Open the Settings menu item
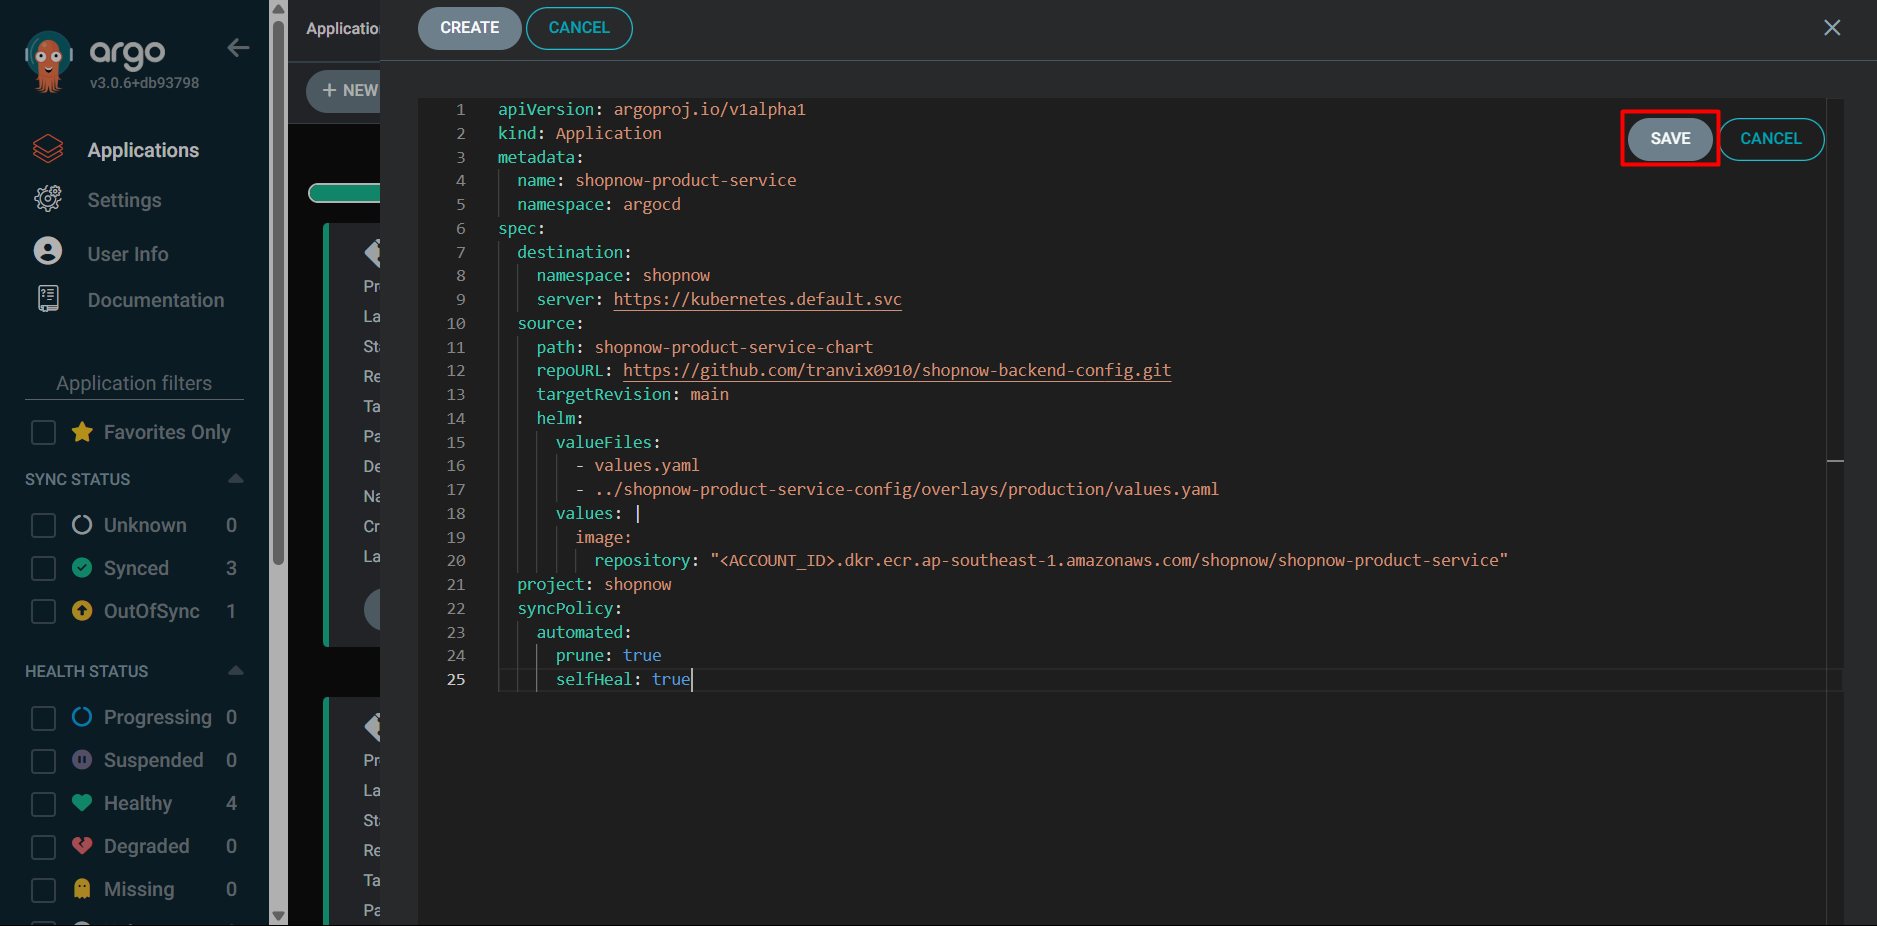 point(124,200)
